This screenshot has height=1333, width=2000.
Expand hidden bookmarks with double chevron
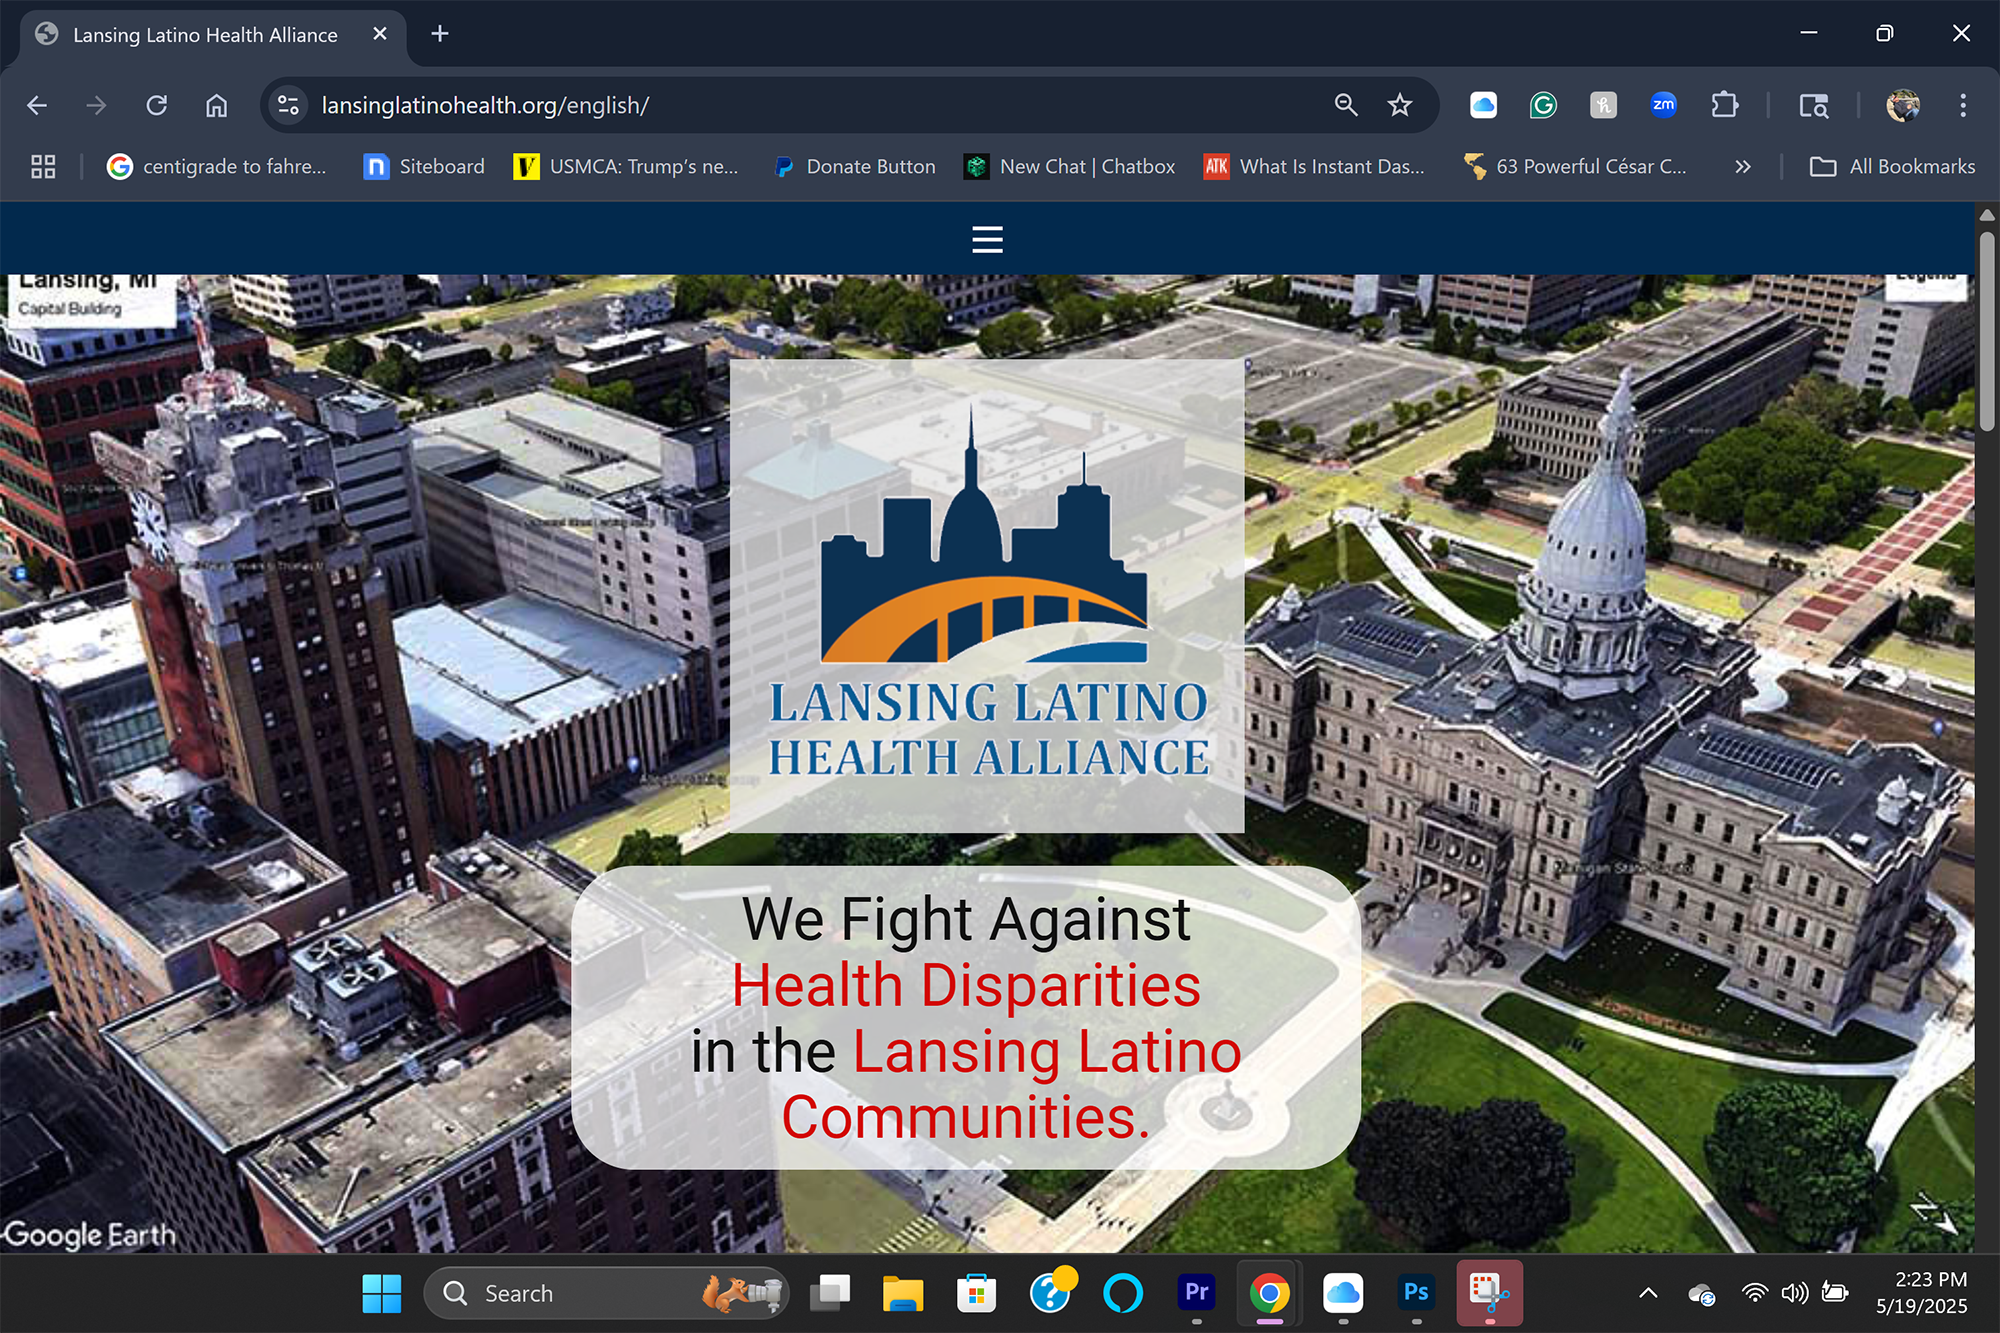1743,167
